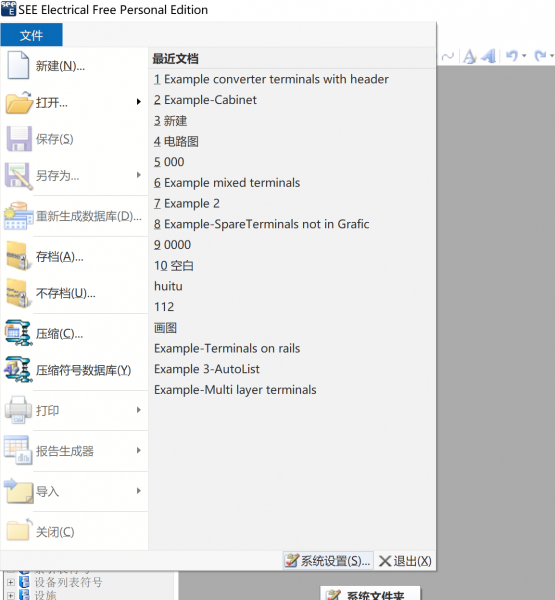Open recent document Example mixed terminals
555x600 pixels.
(x=227, y=183)
